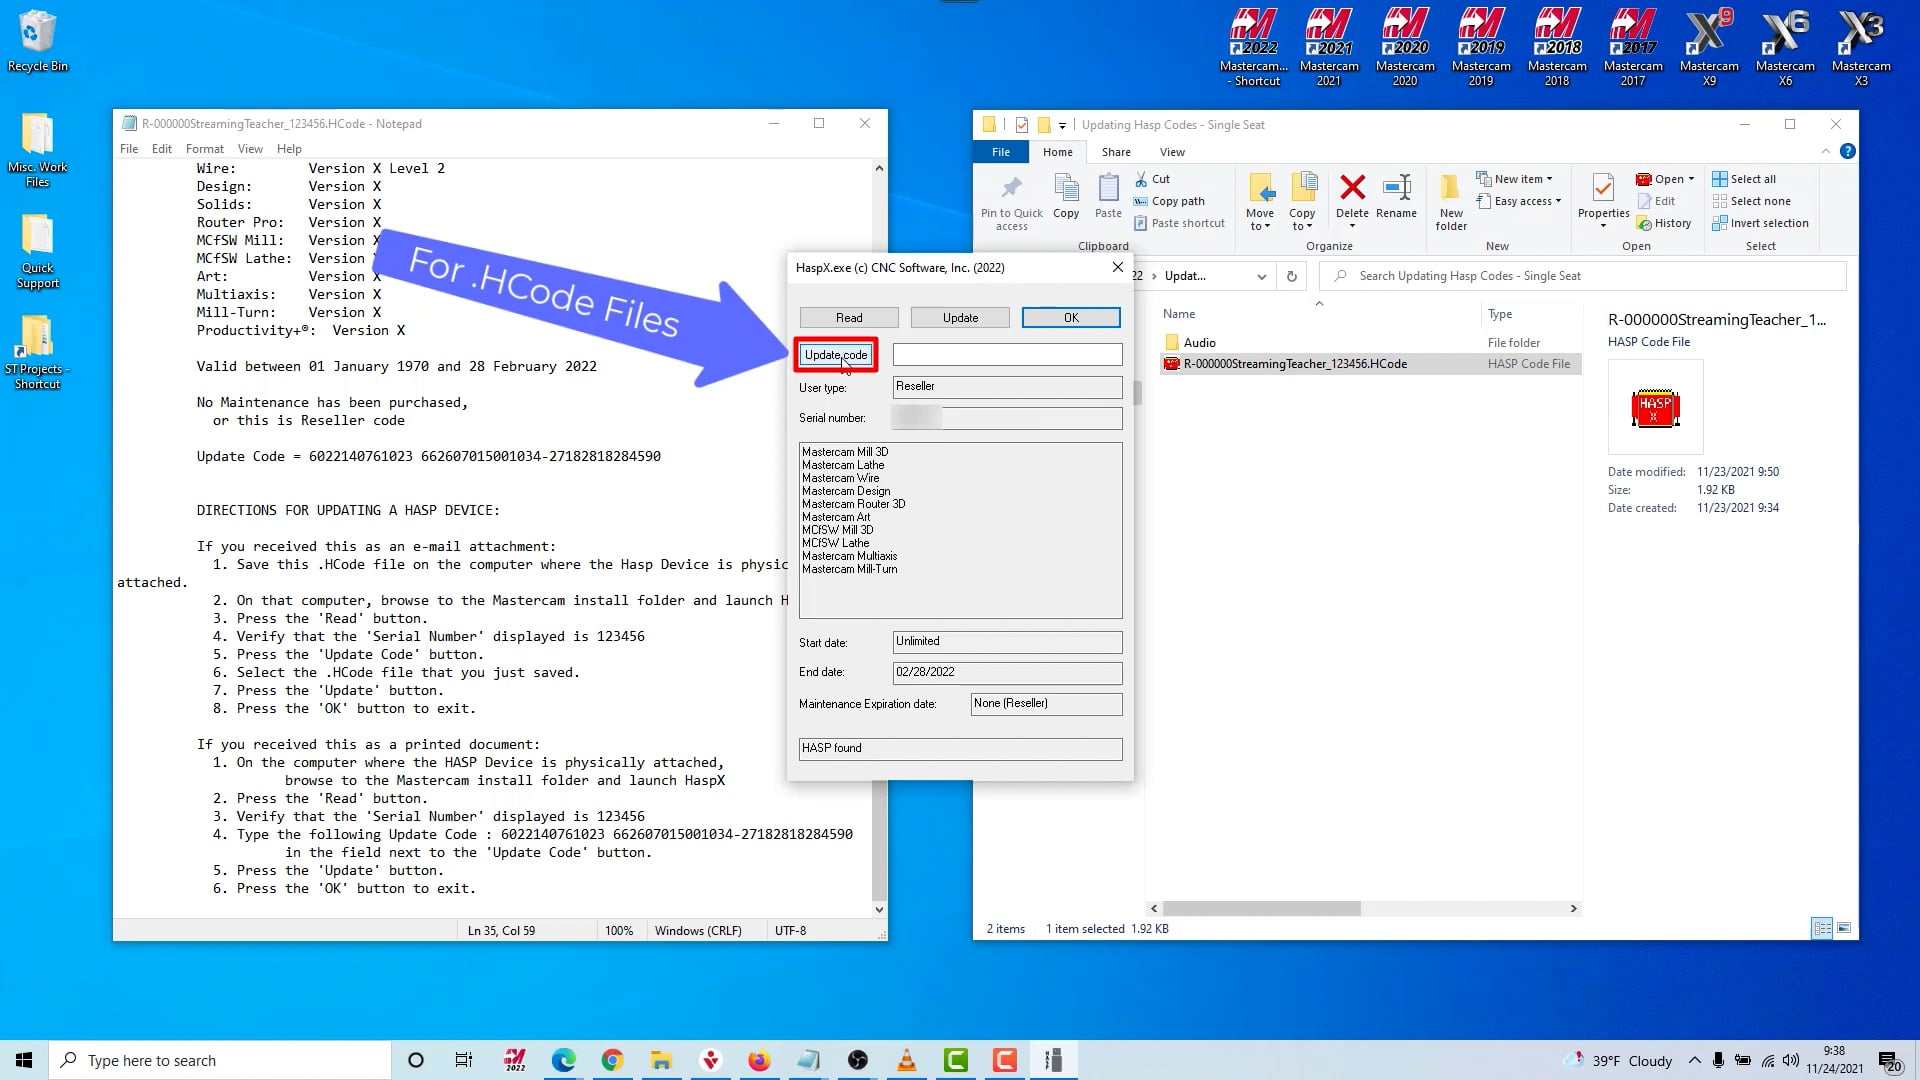This screenshot has width=1920, height=1080.
Task: Open the Easy access dropdown
Action: (1518, 201)
